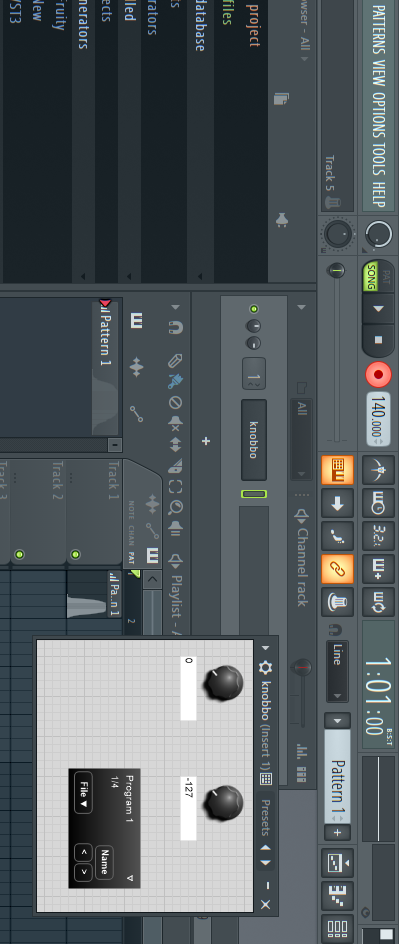Toggle the metronome icon in the toolbar
The image size is (399, 944).
pyautogui.click(x=379, y=470)
